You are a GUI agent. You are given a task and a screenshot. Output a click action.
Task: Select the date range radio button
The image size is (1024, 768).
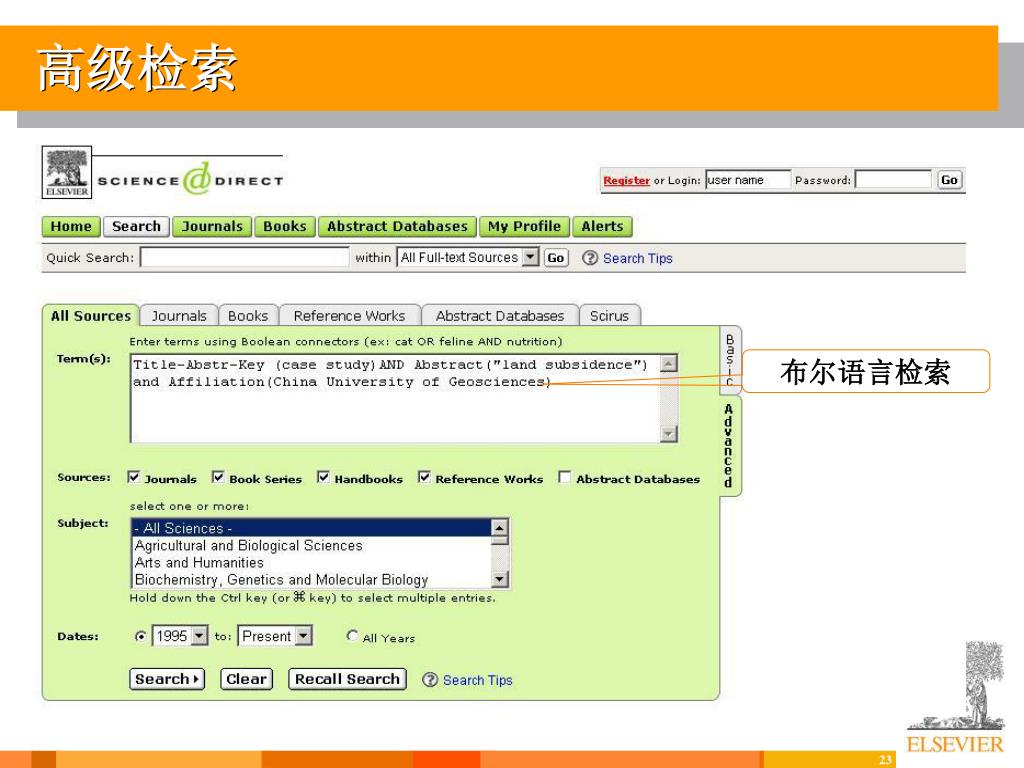(140, 636)
